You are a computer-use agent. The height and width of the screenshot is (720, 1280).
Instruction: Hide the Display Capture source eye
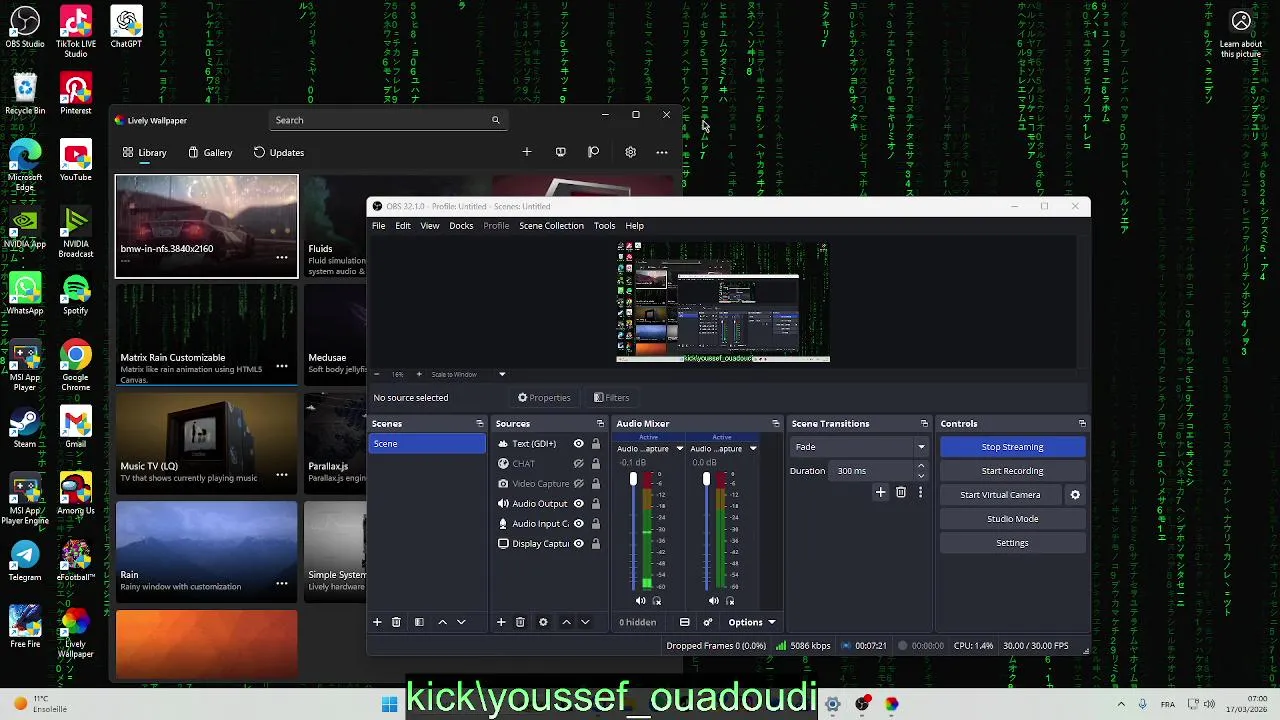click(578, 544)
